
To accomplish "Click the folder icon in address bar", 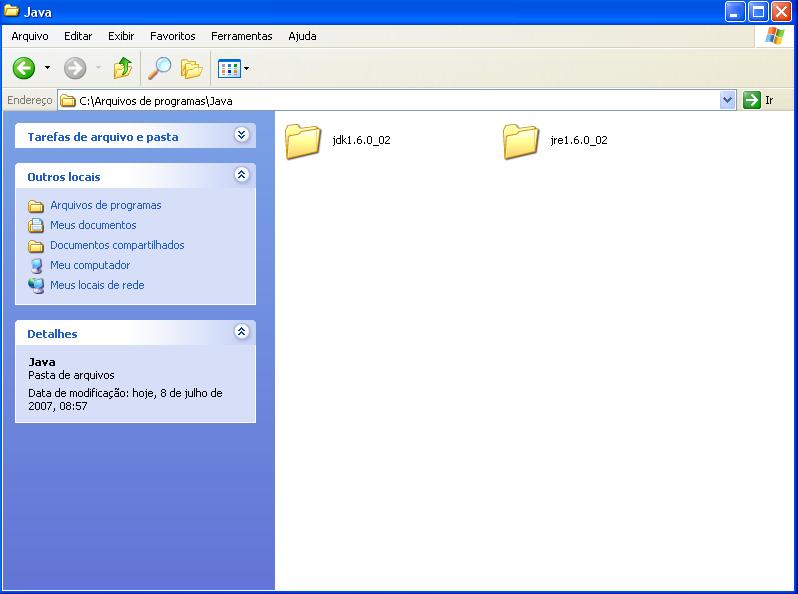I will [68, 101].
